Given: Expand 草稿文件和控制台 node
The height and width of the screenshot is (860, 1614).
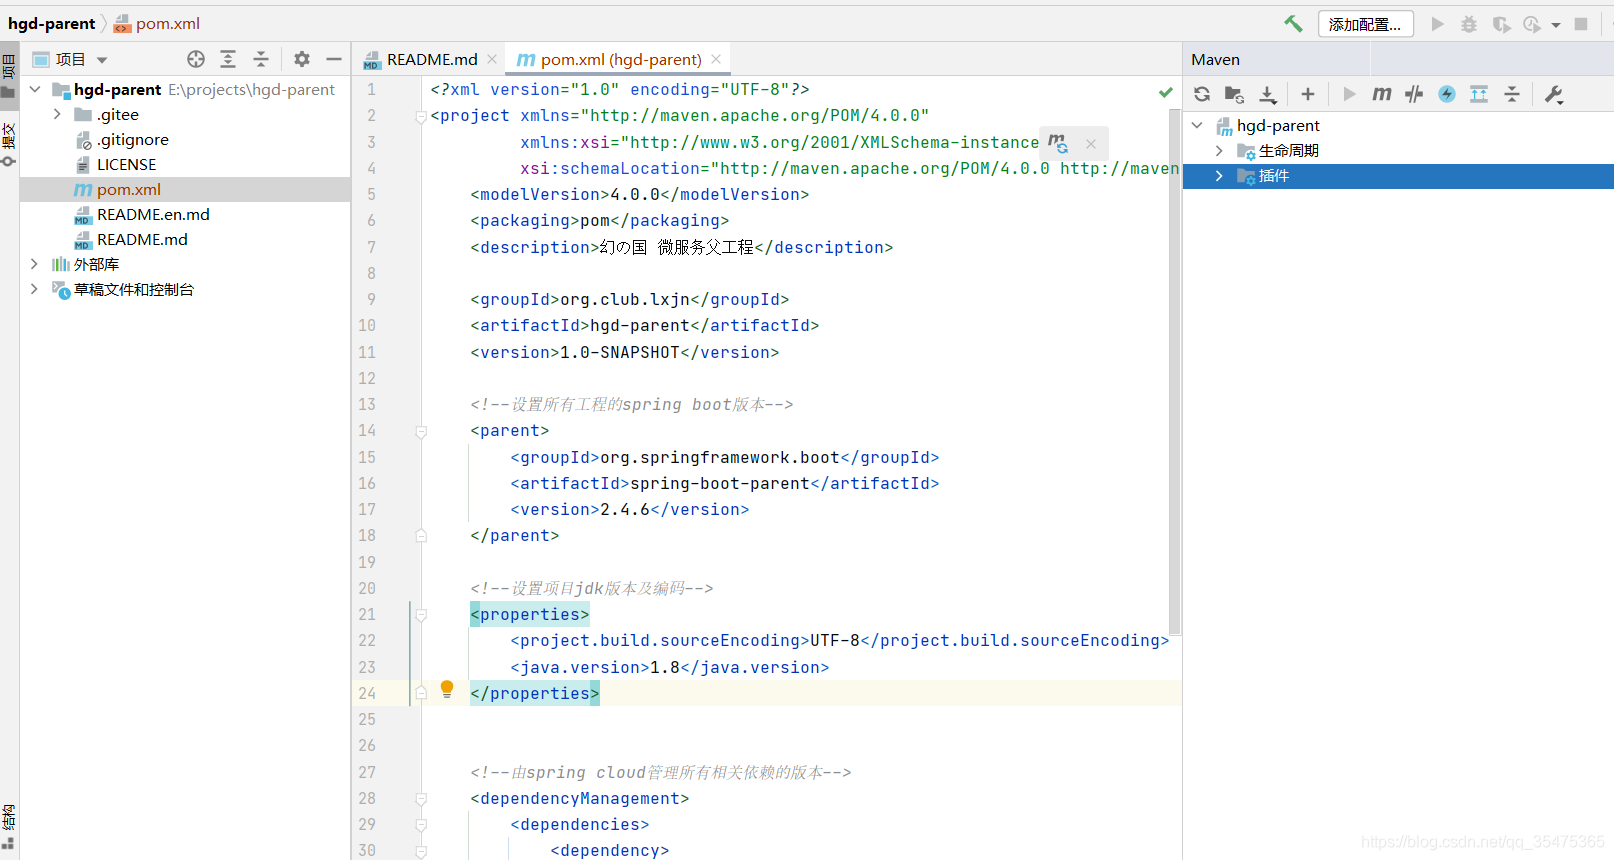Looking at the screenshot, I should click(x=35, y=289).
